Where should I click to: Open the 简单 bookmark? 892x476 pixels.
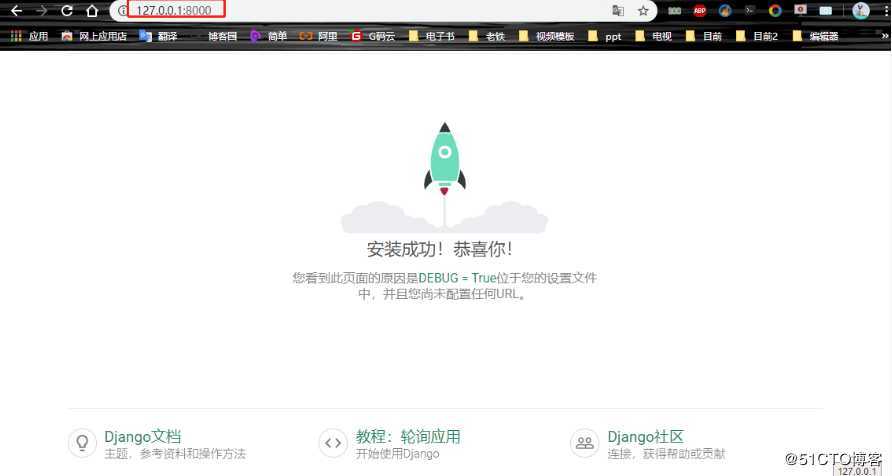(x=269, y=36)
